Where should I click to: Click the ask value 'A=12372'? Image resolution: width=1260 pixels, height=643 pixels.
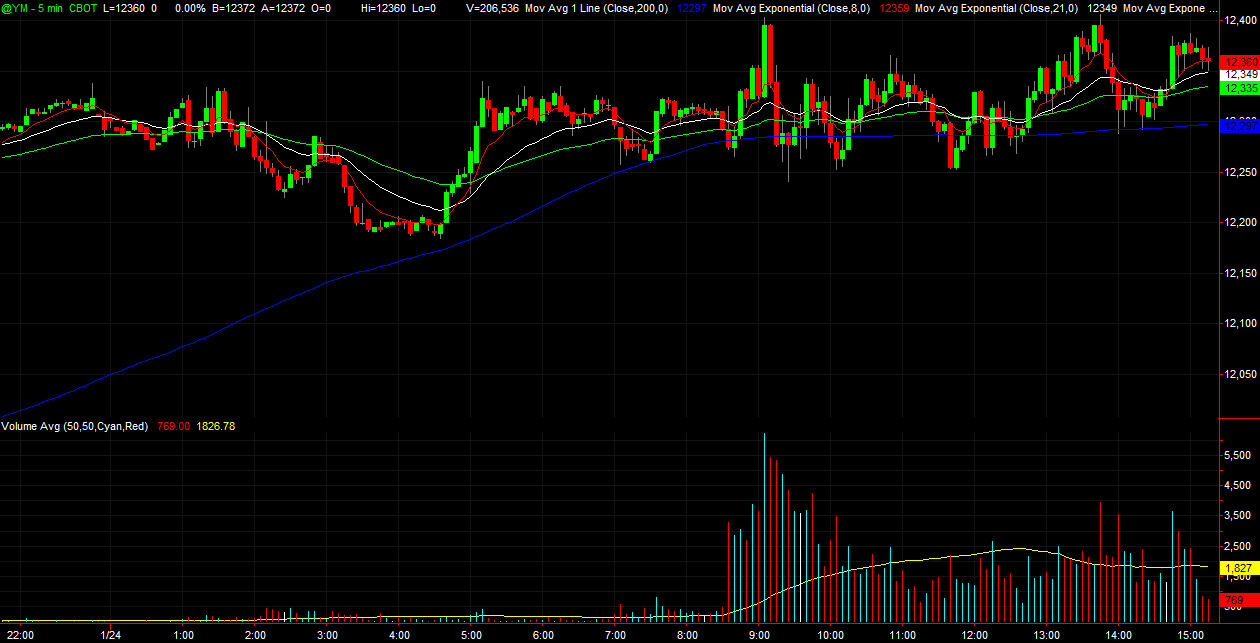coord(283,7)
